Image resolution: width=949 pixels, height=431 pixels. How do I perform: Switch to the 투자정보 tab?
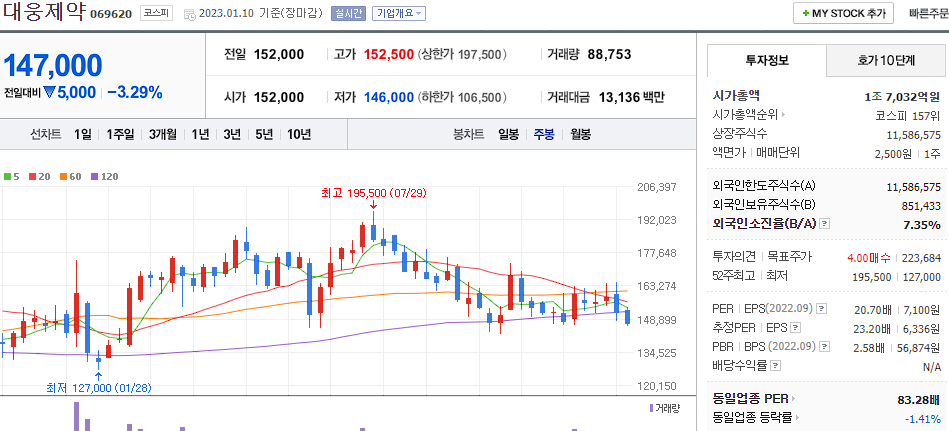767,61
